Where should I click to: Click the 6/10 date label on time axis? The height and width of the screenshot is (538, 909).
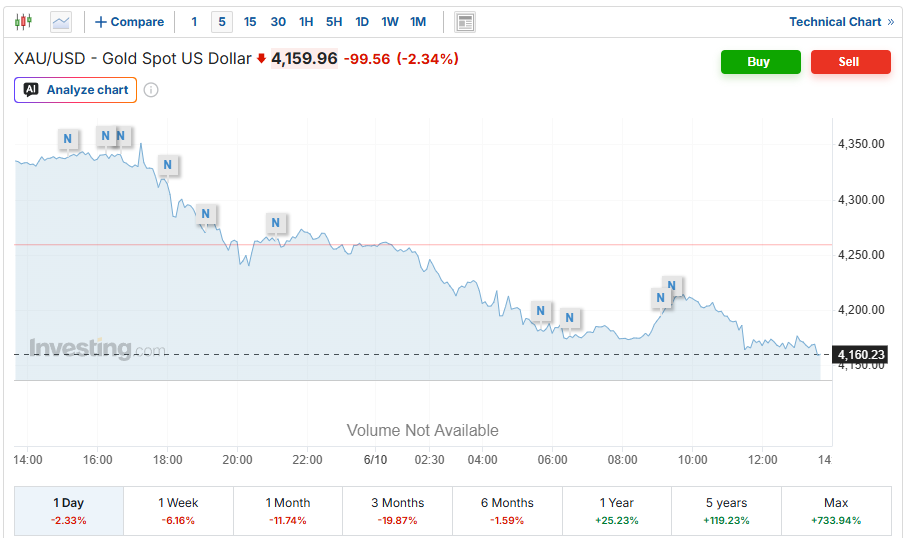pyautogui.click(x=376, y=460)
